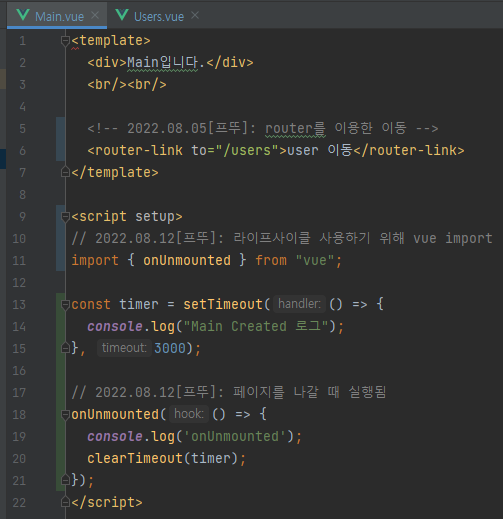
Task: Click the 'handler:' inlay hint
Action: [299, 304]
